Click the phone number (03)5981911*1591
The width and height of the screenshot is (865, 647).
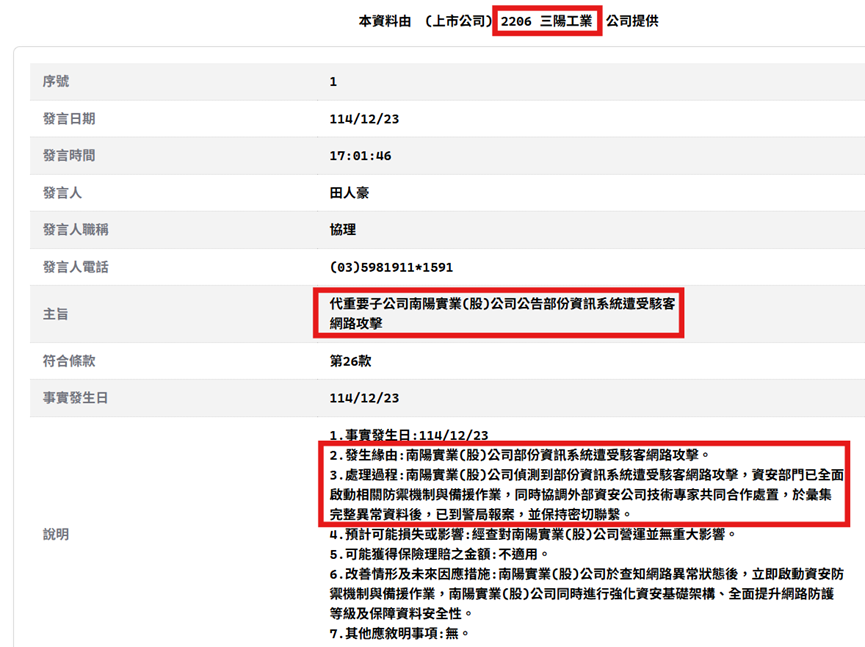coord(391,267)
